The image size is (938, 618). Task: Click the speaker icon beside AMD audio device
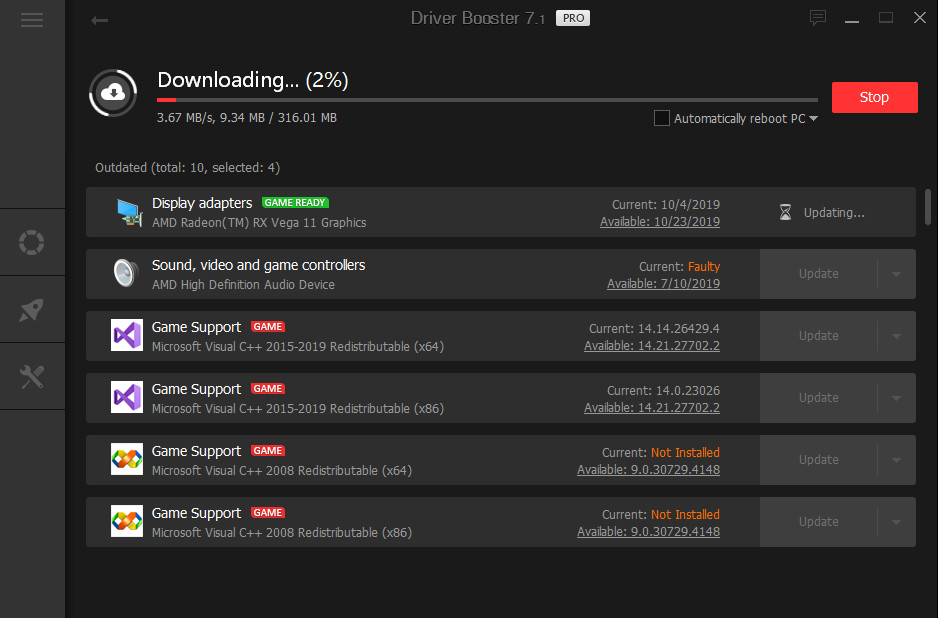tap(124, 273)
